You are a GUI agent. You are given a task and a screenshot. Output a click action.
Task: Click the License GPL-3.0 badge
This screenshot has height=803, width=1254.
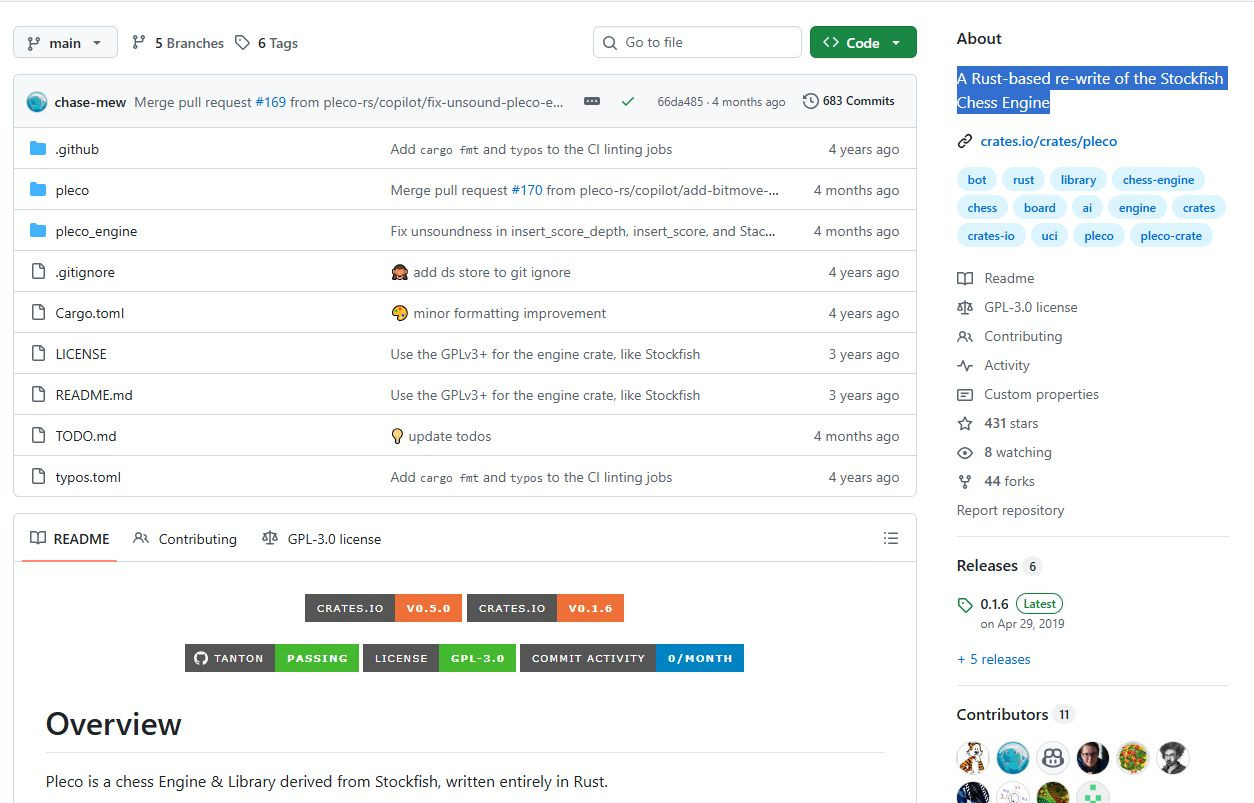[439, 658]
